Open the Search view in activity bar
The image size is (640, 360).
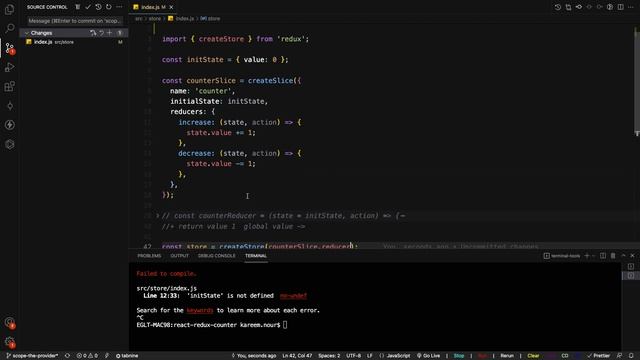click(x=9, y=28)
